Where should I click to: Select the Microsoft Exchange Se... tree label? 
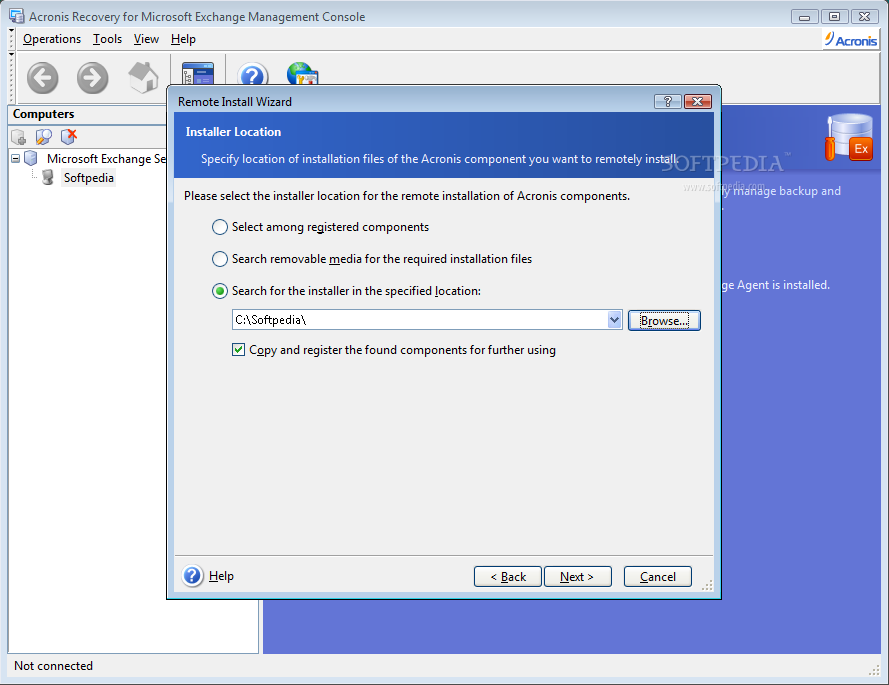click(x=106, y=159)
